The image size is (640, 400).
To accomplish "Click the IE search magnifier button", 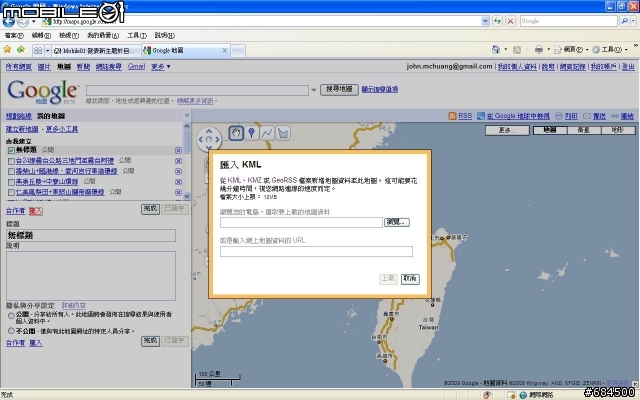I will pyautogui.click(x=624, y=21).
